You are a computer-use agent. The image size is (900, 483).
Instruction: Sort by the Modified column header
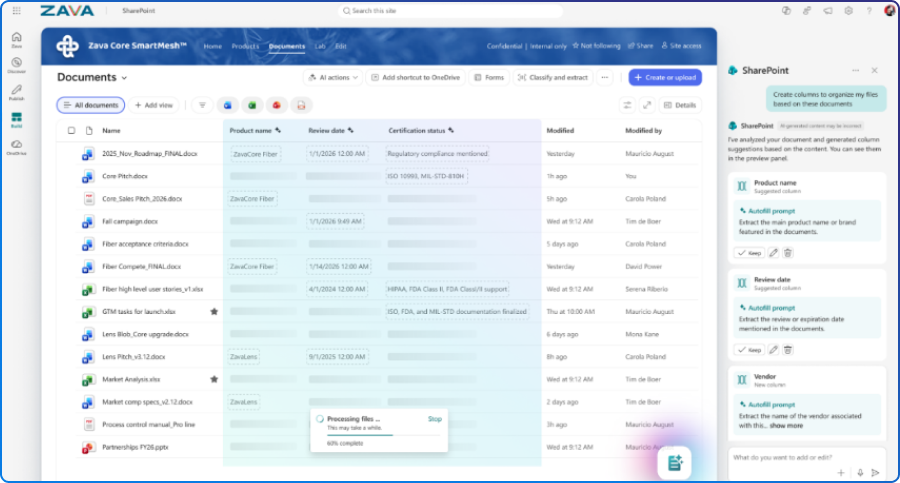(x=560, y=130)
